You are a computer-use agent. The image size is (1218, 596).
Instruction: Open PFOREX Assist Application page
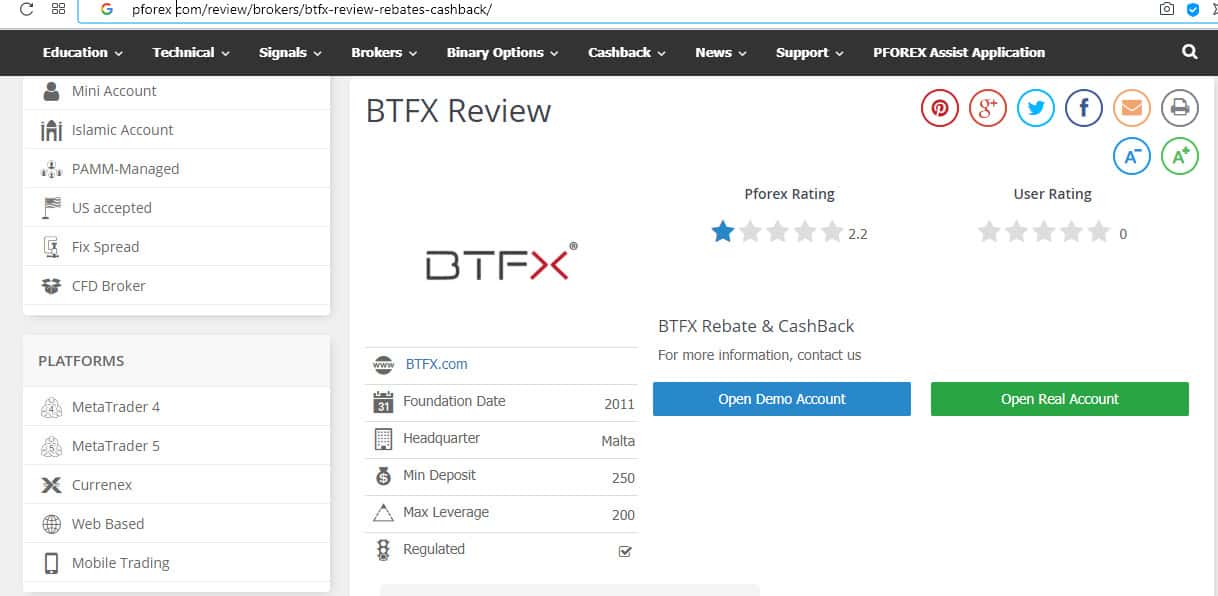[959, 52]
